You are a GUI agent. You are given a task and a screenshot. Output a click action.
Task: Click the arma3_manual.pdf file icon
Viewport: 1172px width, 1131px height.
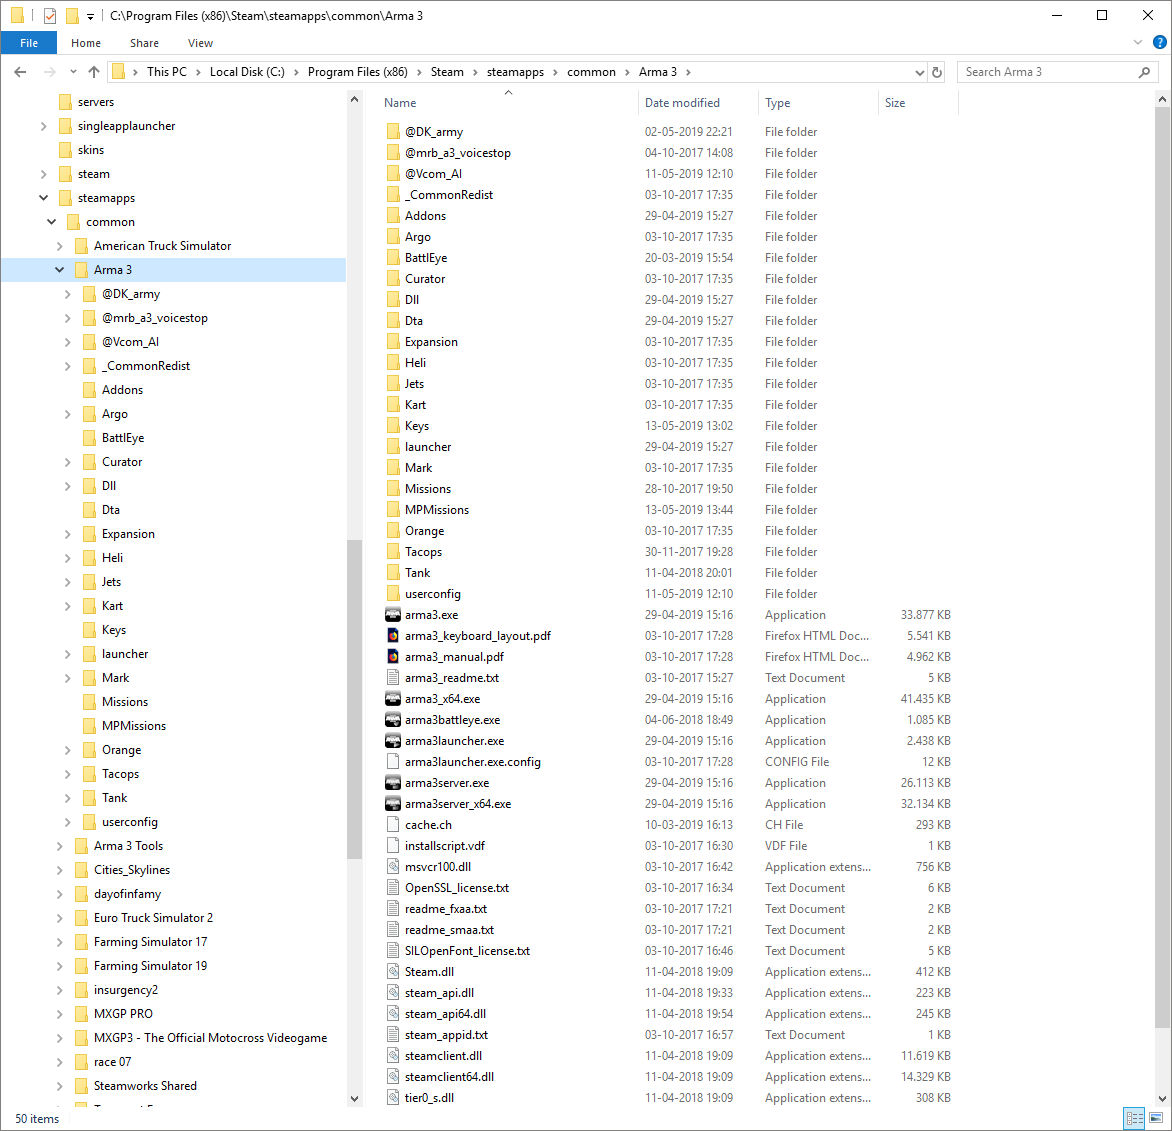coord(392,657)
